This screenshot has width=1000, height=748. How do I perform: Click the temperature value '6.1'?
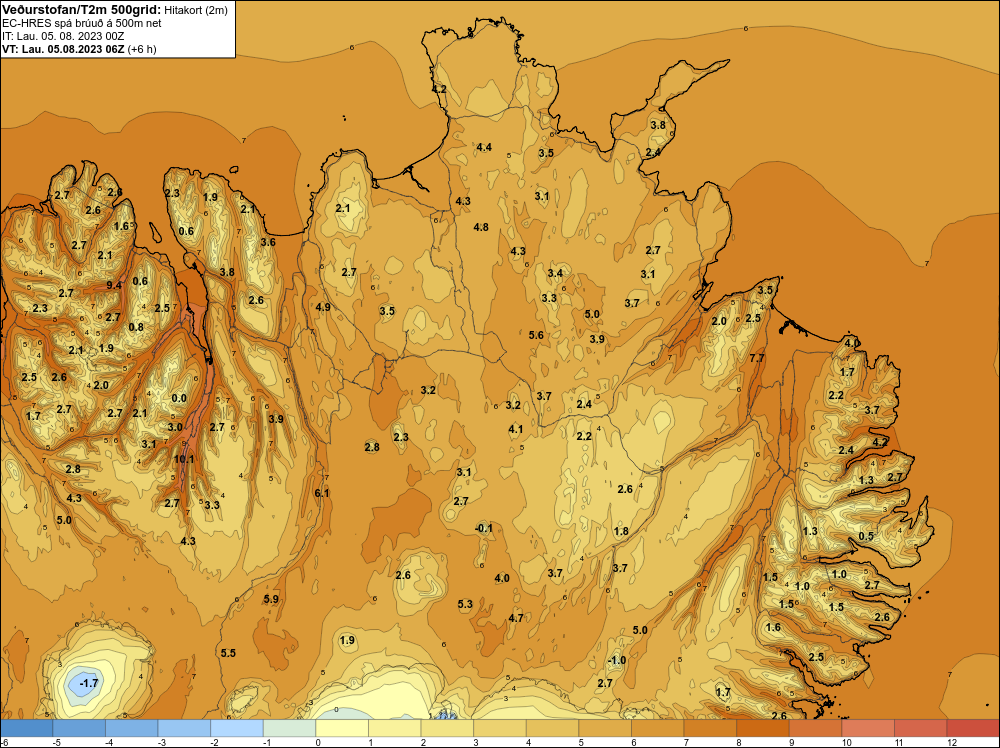[322, 493]
